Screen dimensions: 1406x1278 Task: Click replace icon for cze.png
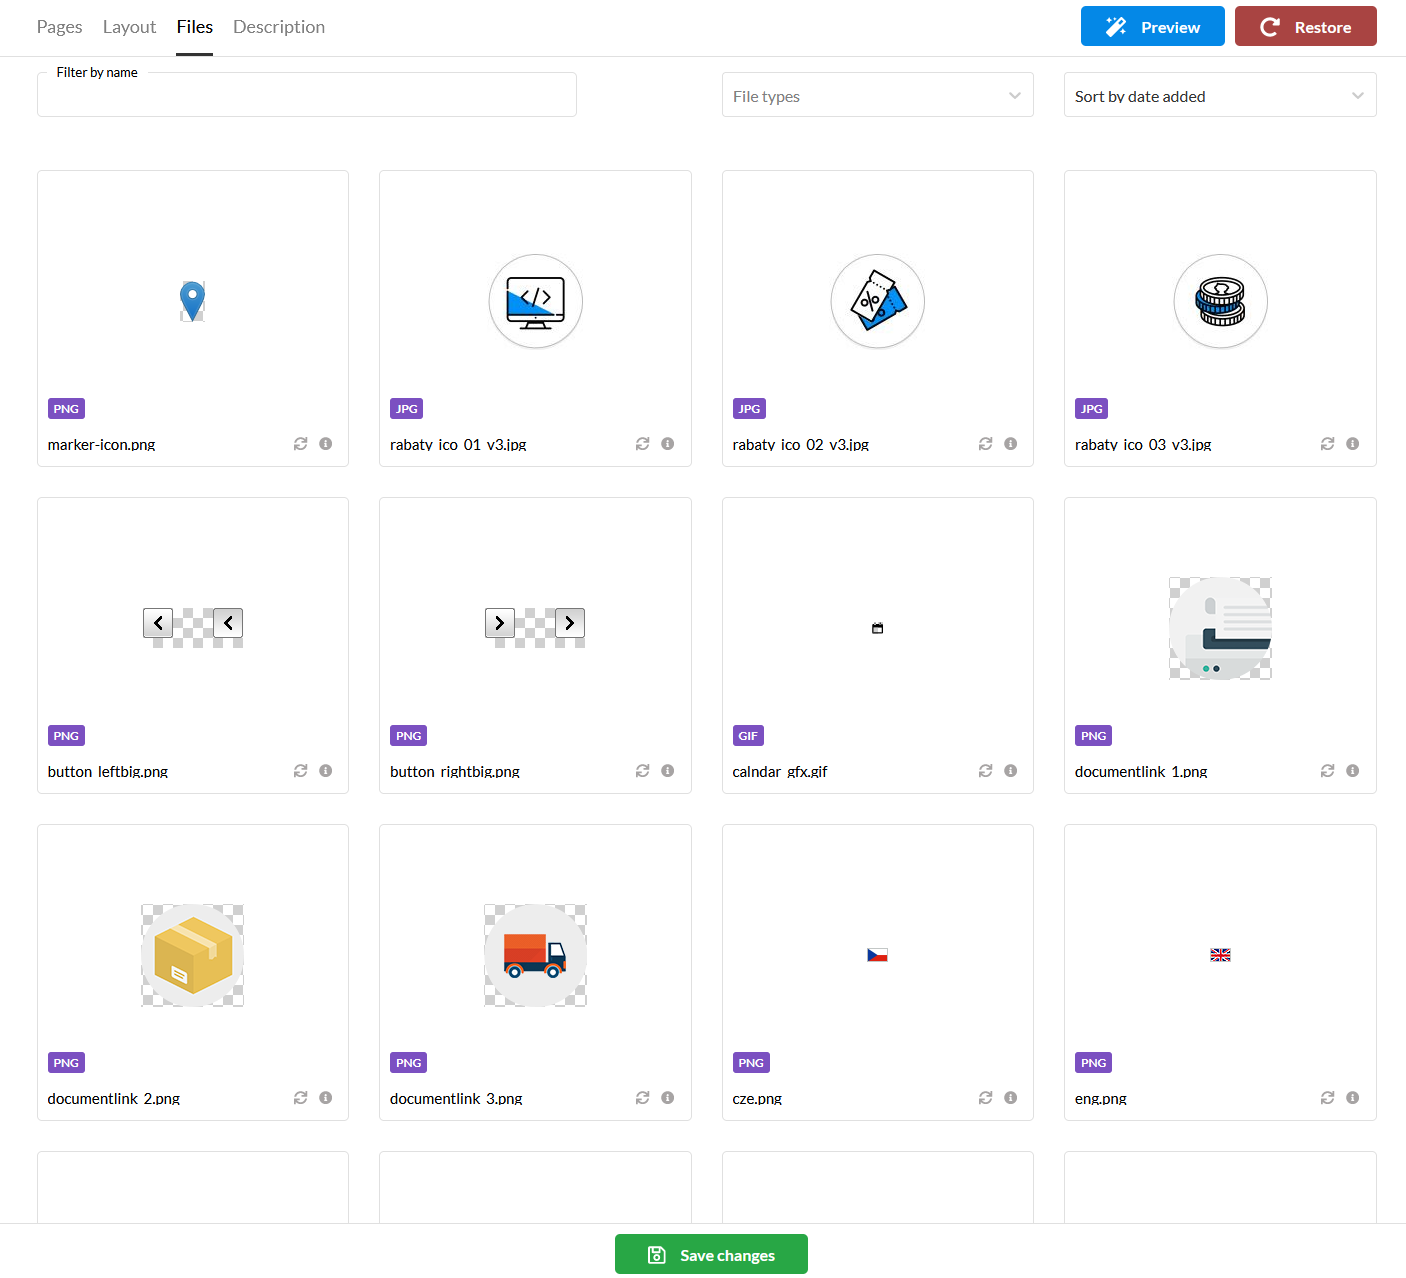(x=986, y=1098)
